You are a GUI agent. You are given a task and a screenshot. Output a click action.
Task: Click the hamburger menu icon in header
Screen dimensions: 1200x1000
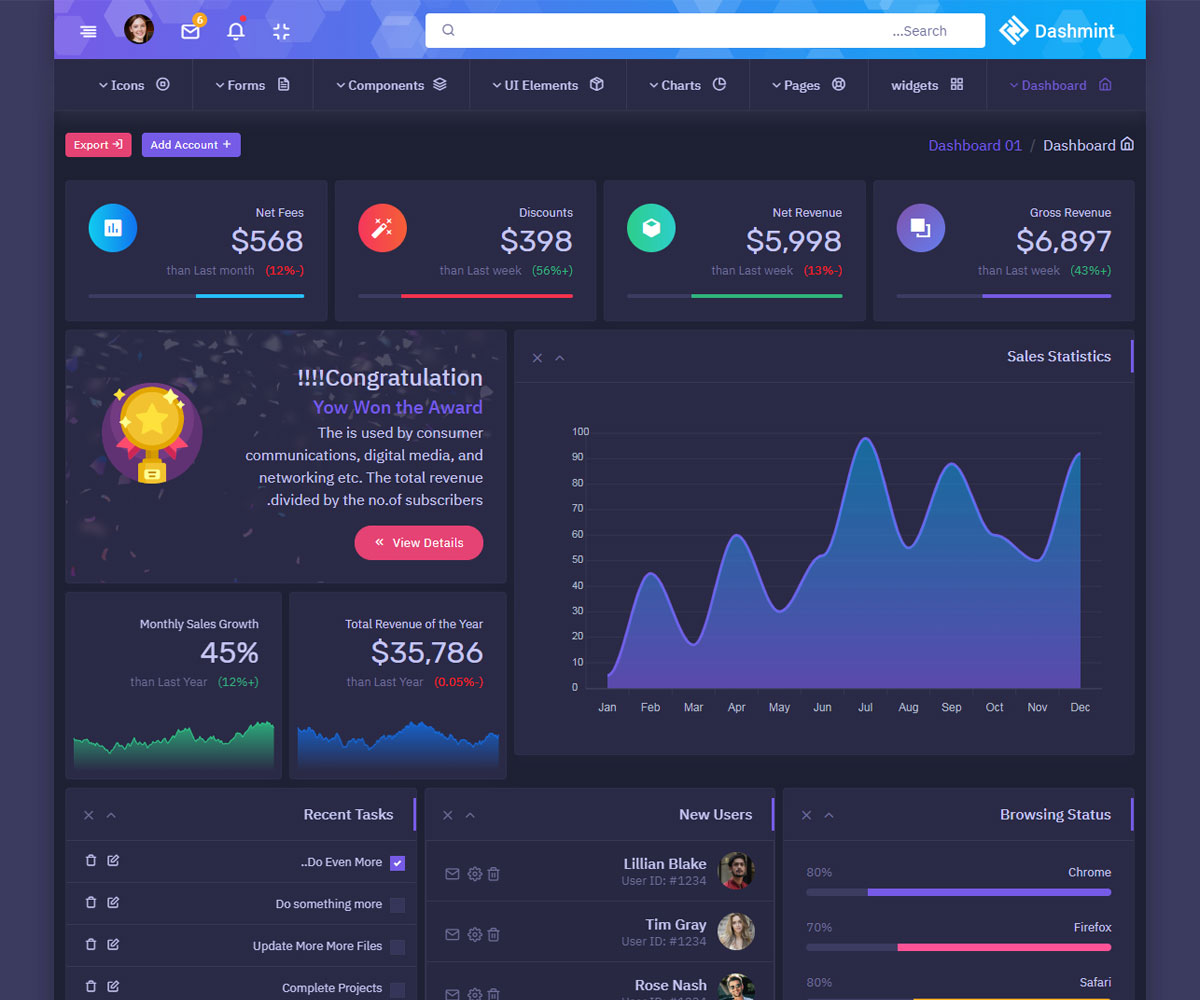pos(88,31)
